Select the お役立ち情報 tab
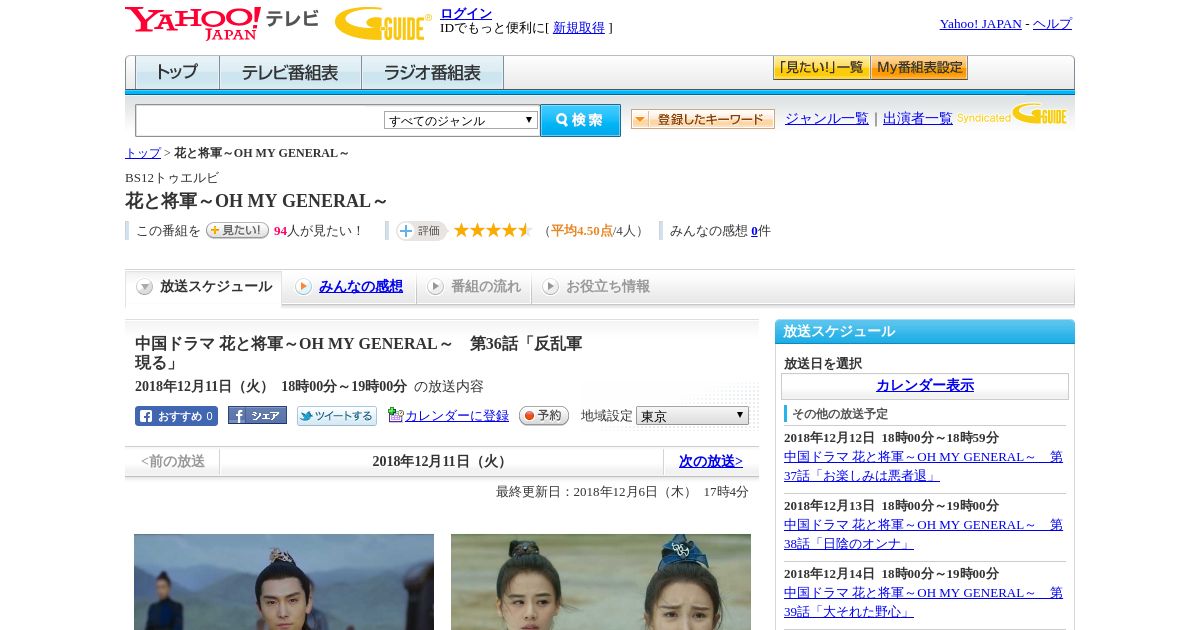1200x630 pixels. tap(596, 287)
